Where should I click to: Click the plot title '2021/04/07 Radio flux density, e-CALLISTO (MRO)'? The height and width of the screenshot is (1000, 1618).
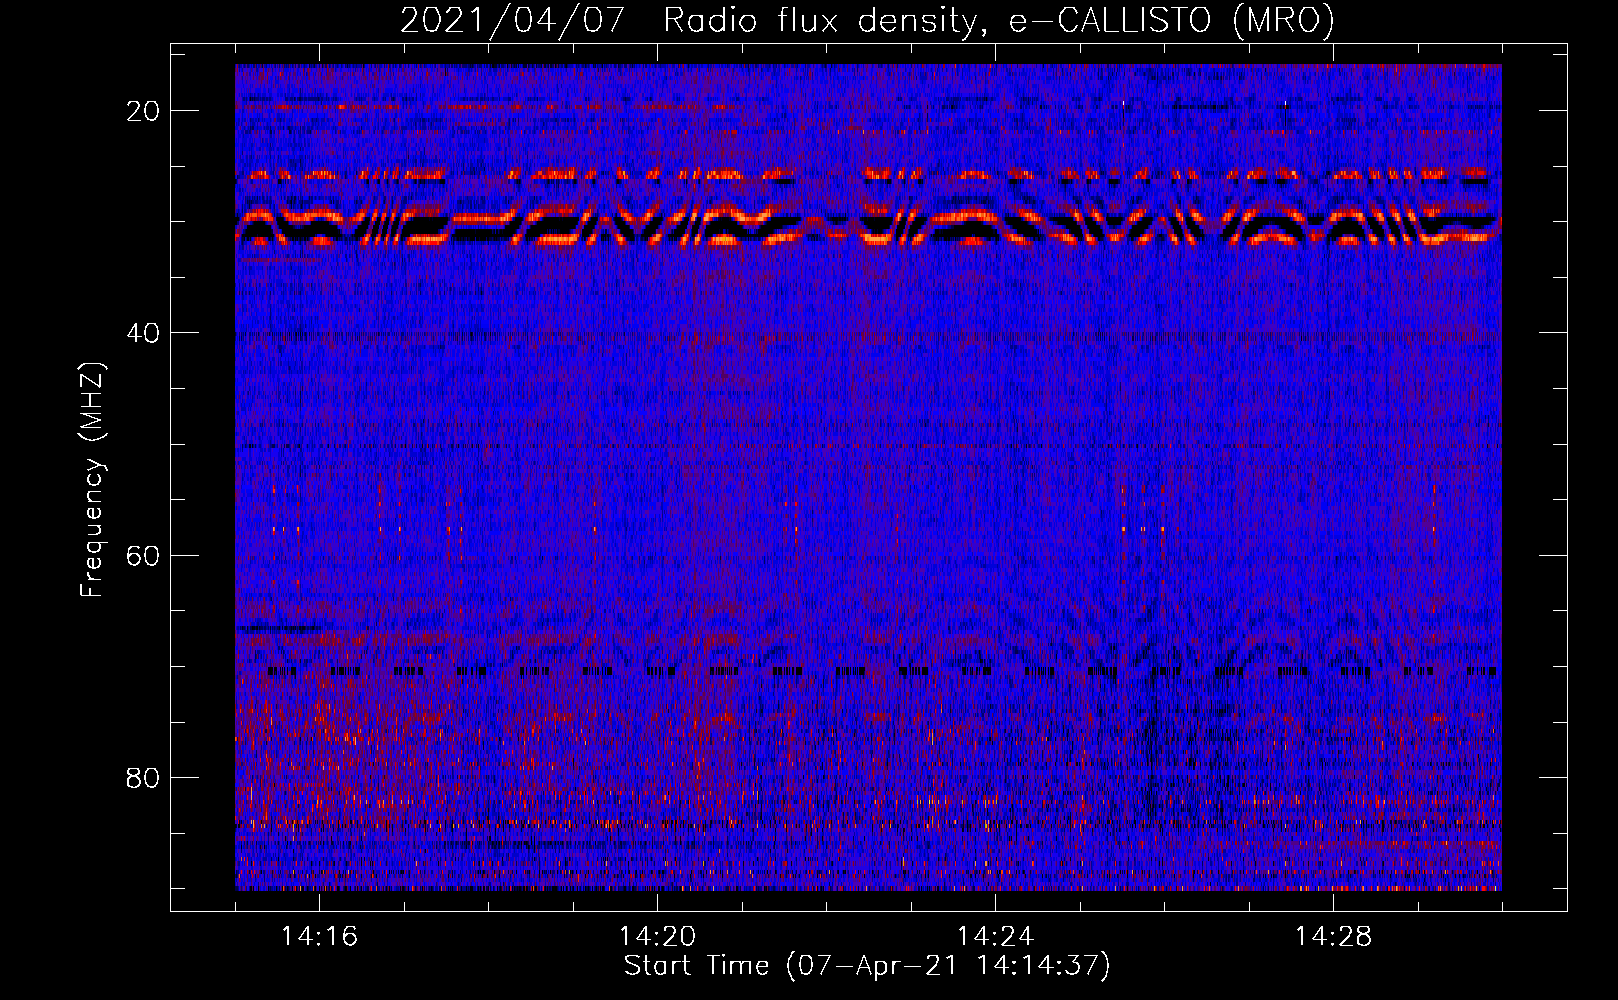coord(867,20)
